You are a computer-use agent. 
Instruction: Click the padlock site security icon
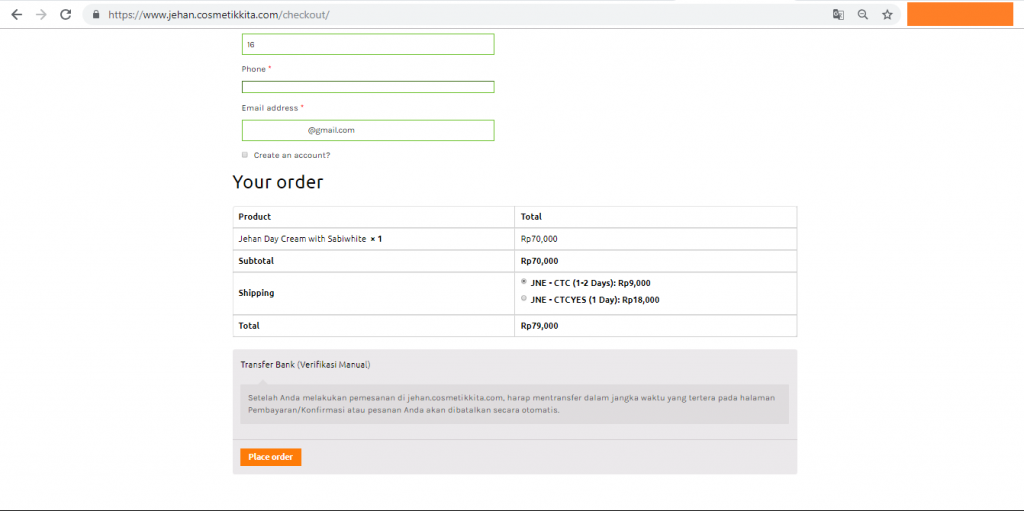[x=96, y=14]
